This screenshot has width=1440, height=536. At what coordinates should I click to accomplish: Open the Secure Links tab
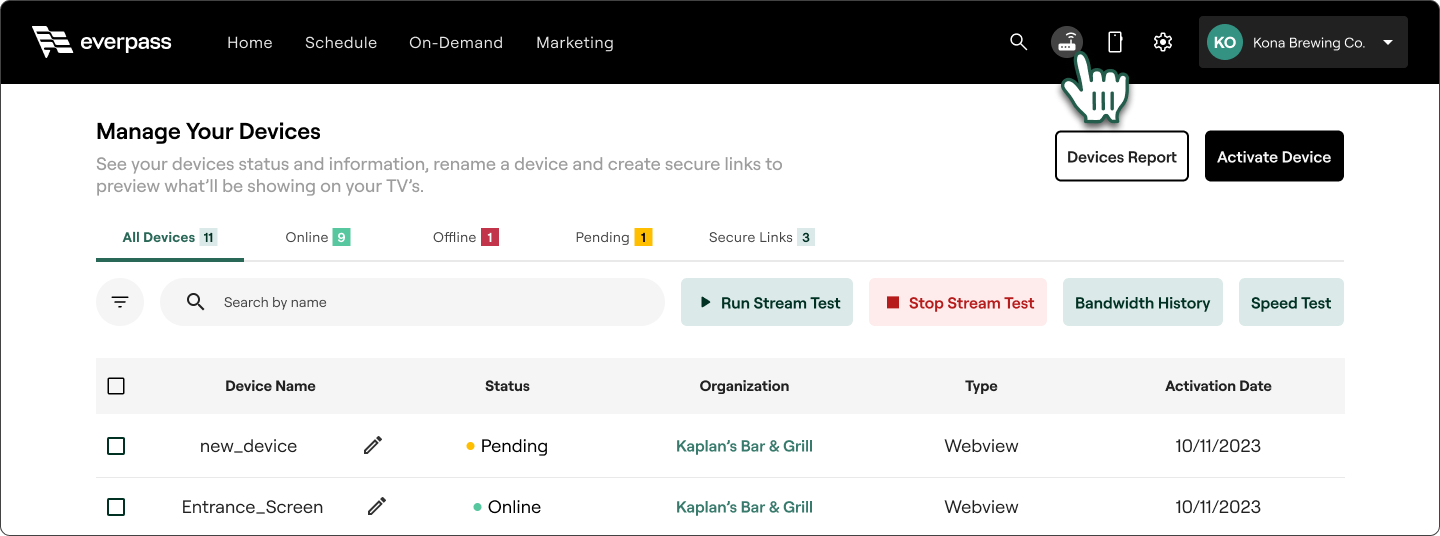coord(761,237)
